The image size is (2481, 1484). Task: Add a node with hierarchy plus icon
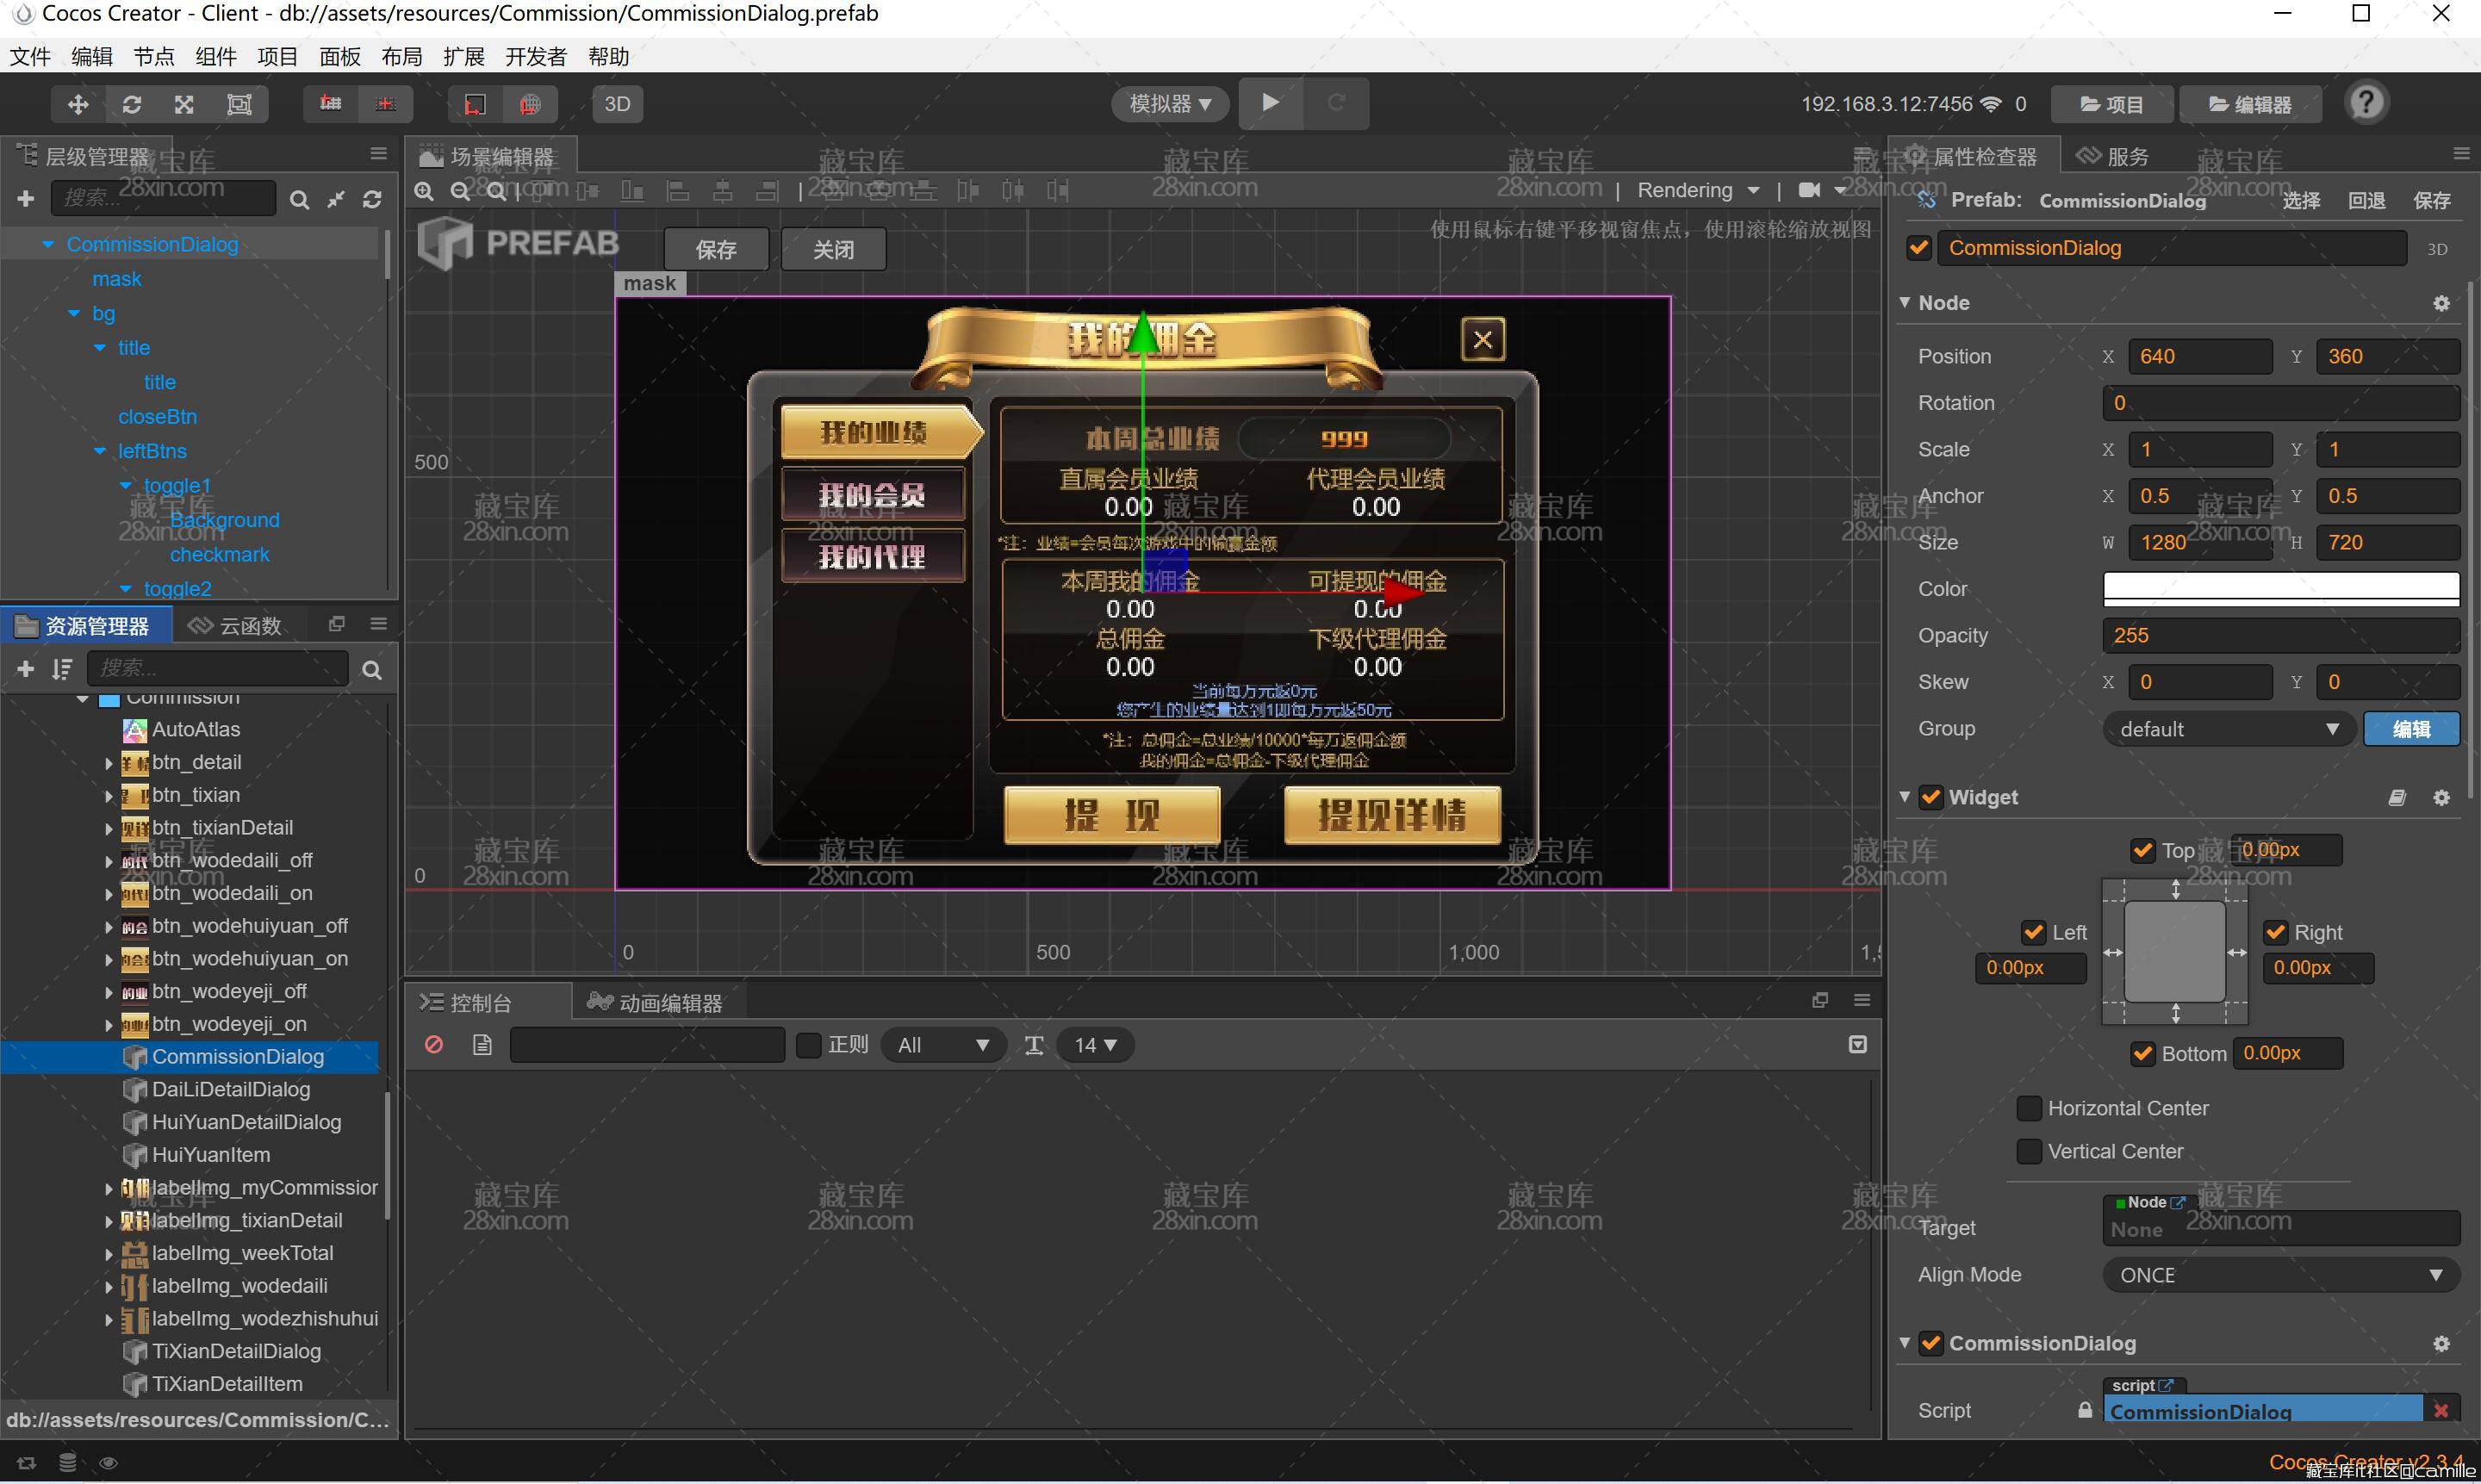tap(26, 199)
